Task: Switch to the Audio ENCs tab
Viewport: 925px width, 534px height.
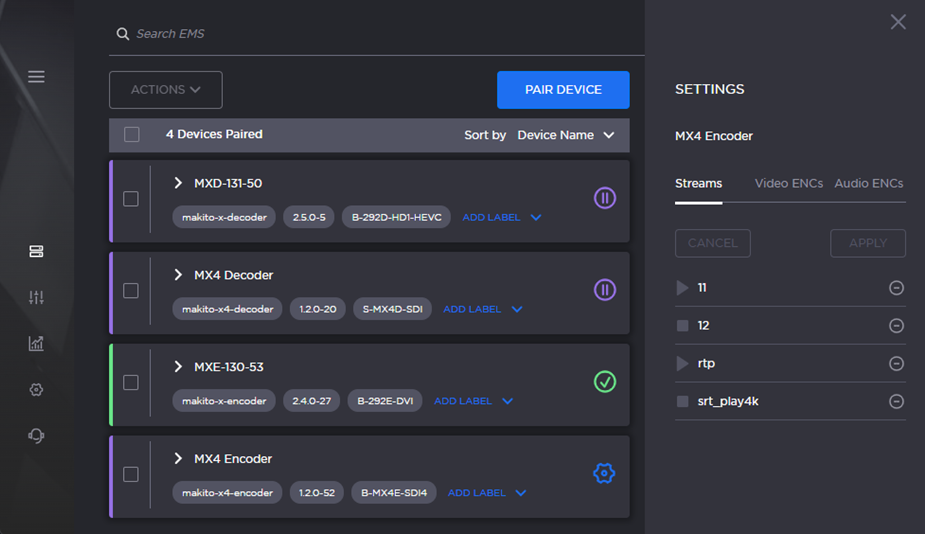Action: 868,183
